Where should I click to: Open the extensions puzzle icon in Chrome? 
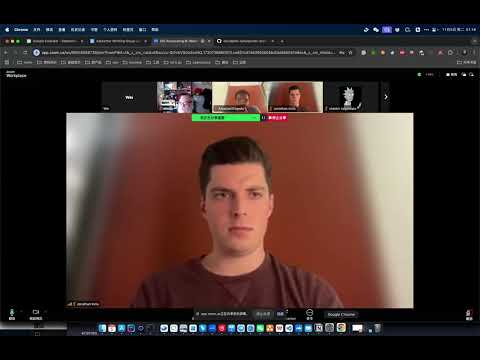(x=450, y=53)
